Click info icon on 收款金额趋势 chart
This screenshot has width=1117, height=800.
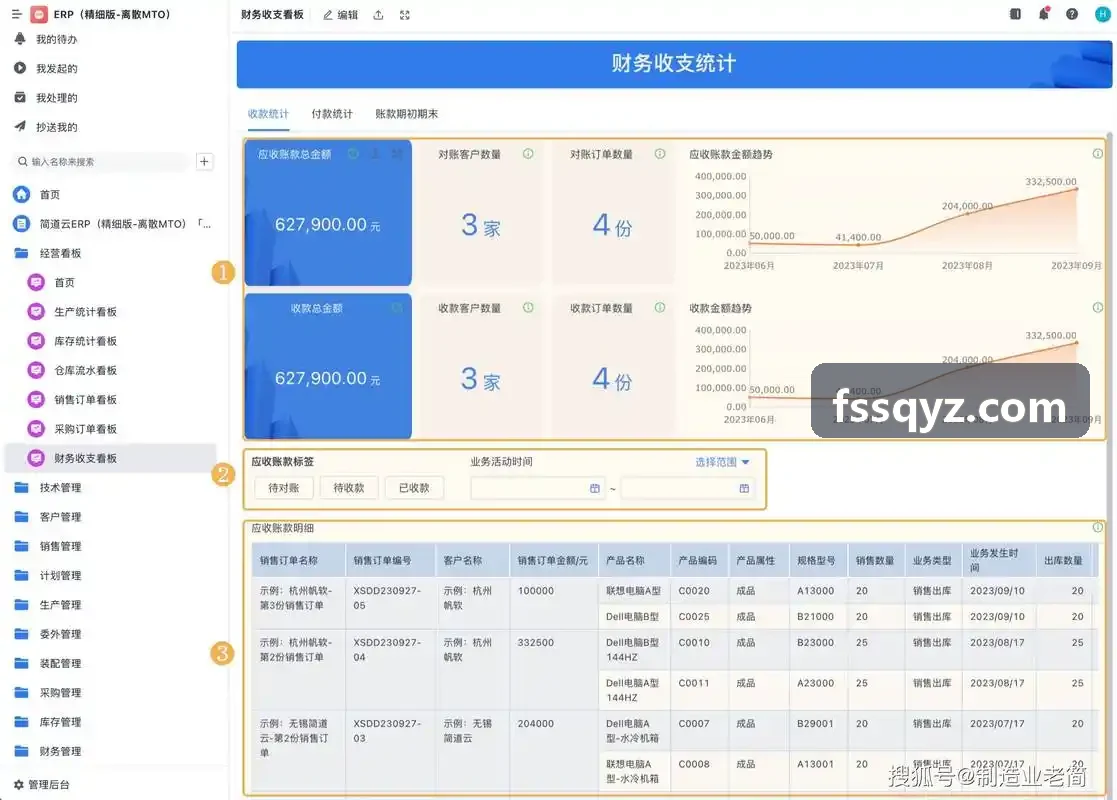(1098, 308)
